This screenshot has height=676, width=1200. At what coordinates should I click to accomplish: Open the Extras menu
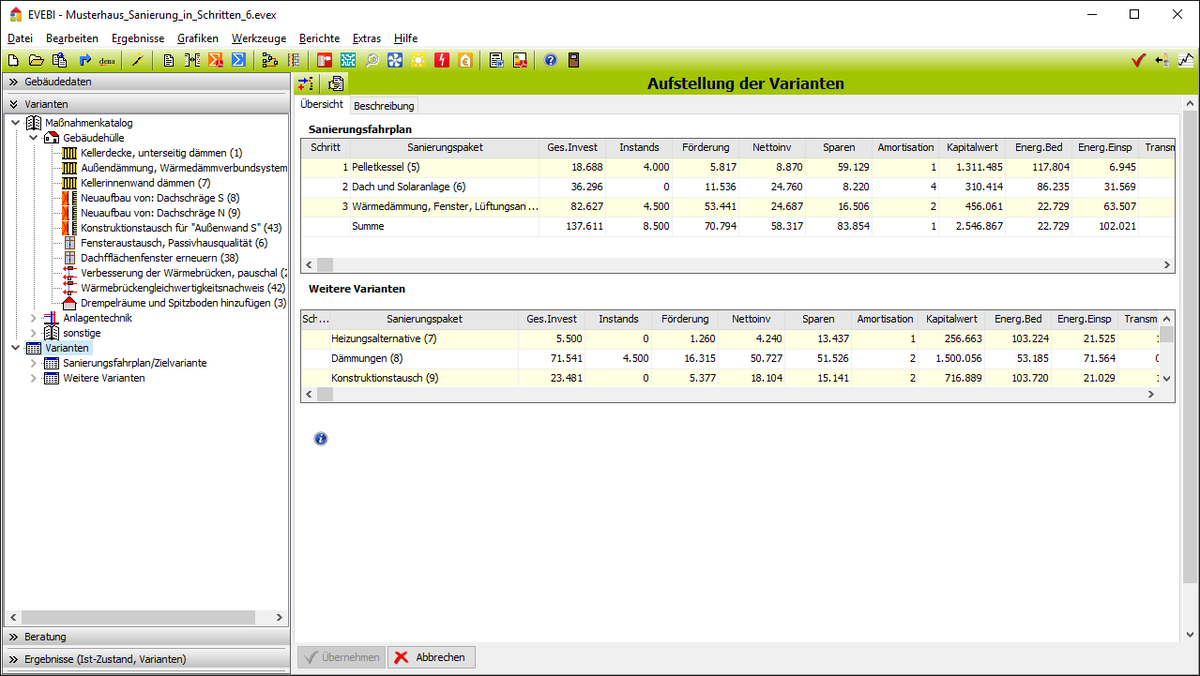[x=367, y=38]
